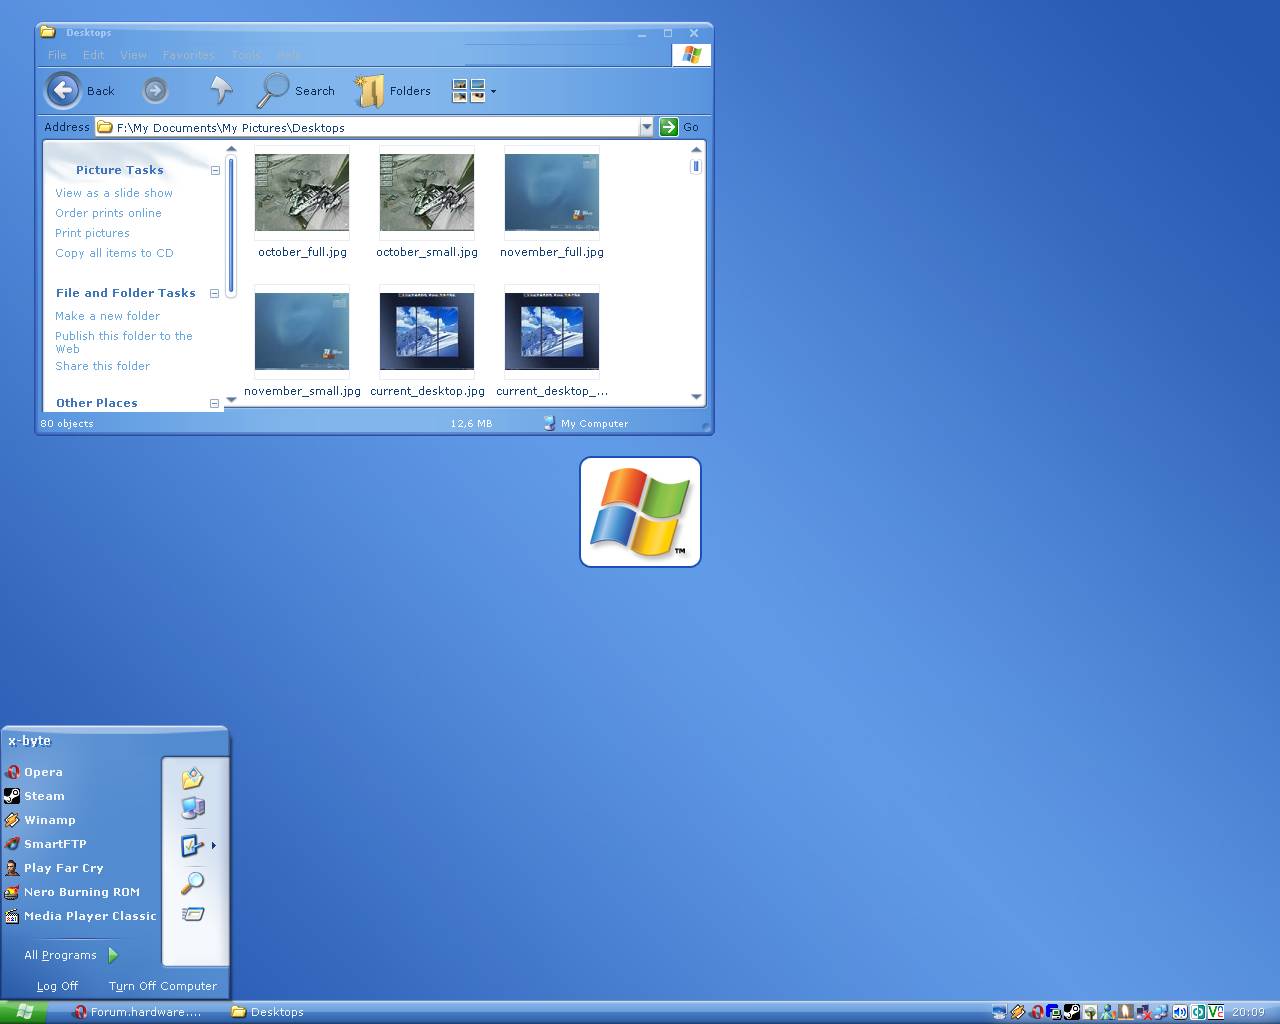Click the Forward arrow button in the toolbar
The width and height of the screenshot is (1280, 1024).
(x=155, y=91)
